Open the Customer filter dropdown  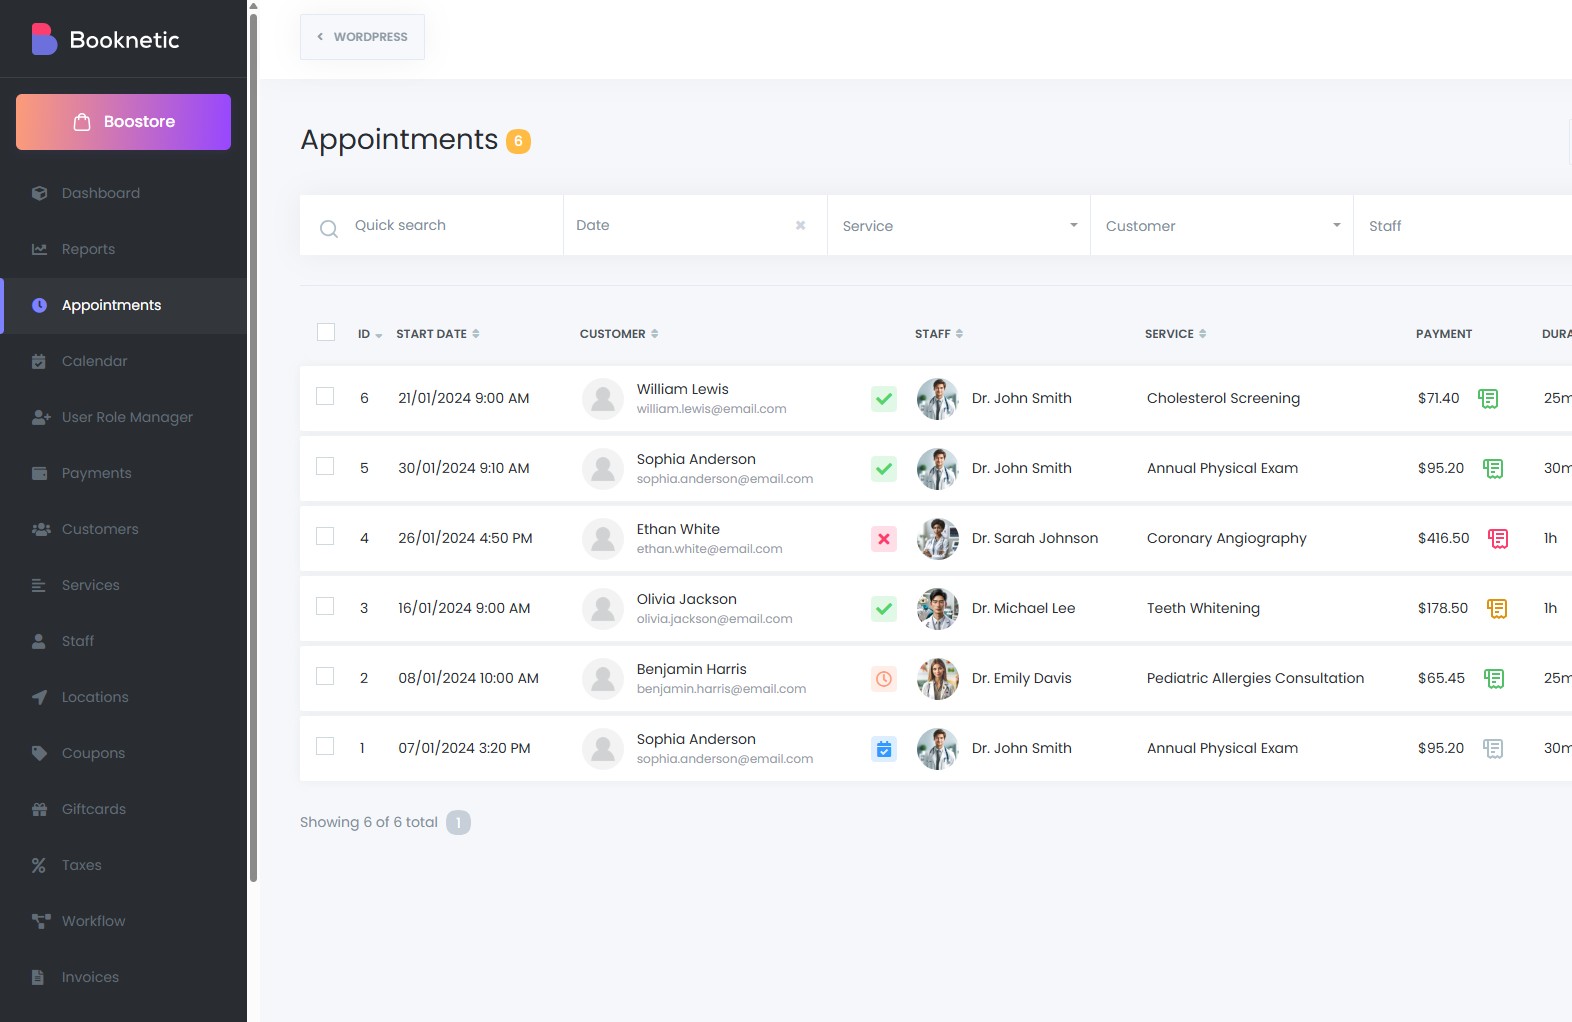(1221, 226)
